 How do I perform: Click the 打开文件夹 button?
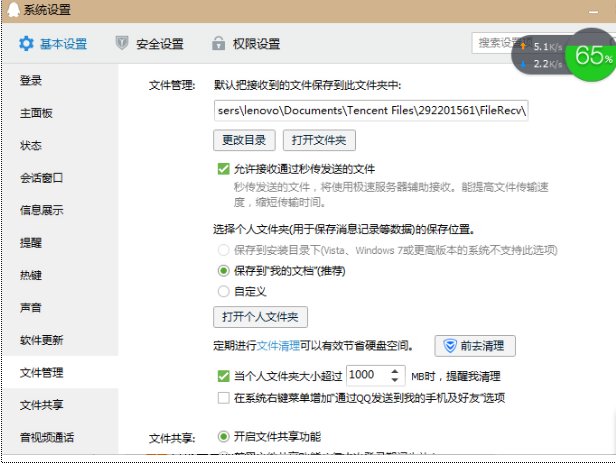coord(319,140)
